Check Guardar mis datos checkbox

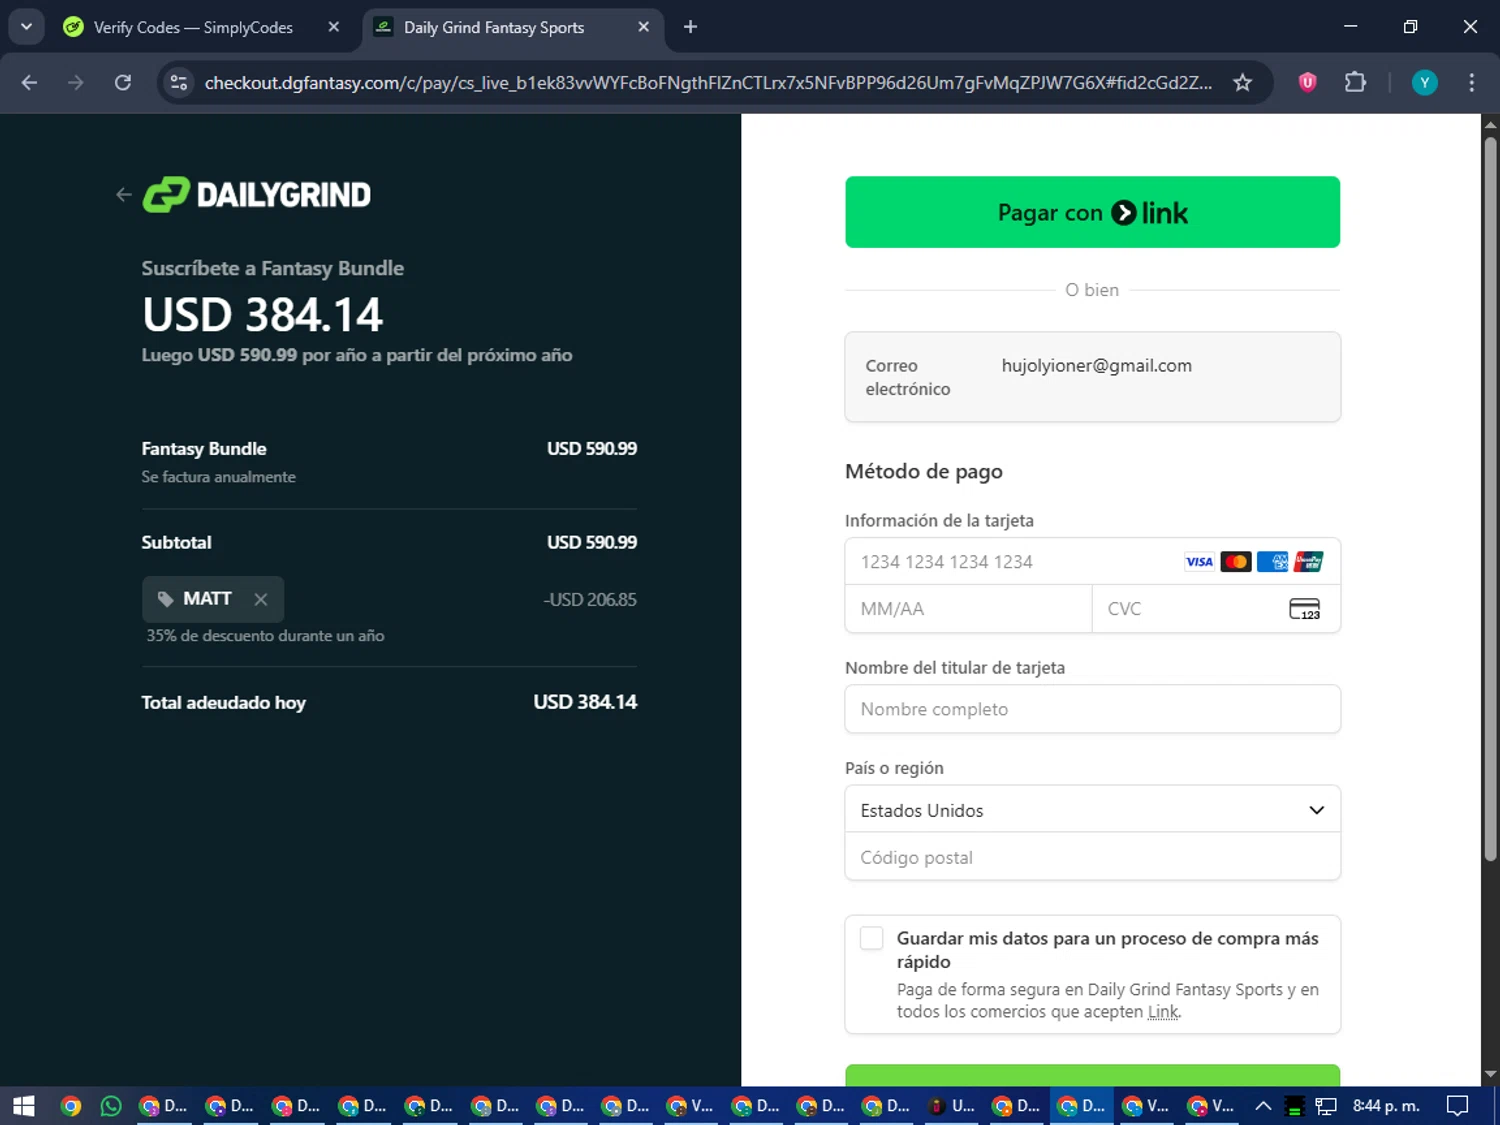[x=872, y=938]
